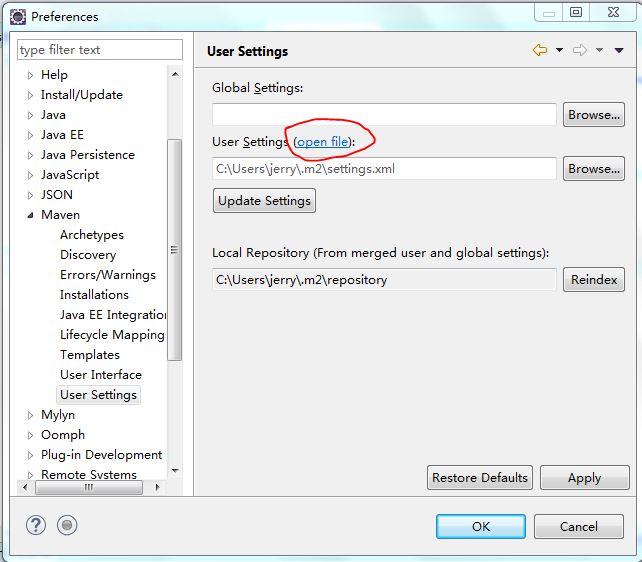Click the Cancel button
642x562 pixels.
click(x=579, y=526)
